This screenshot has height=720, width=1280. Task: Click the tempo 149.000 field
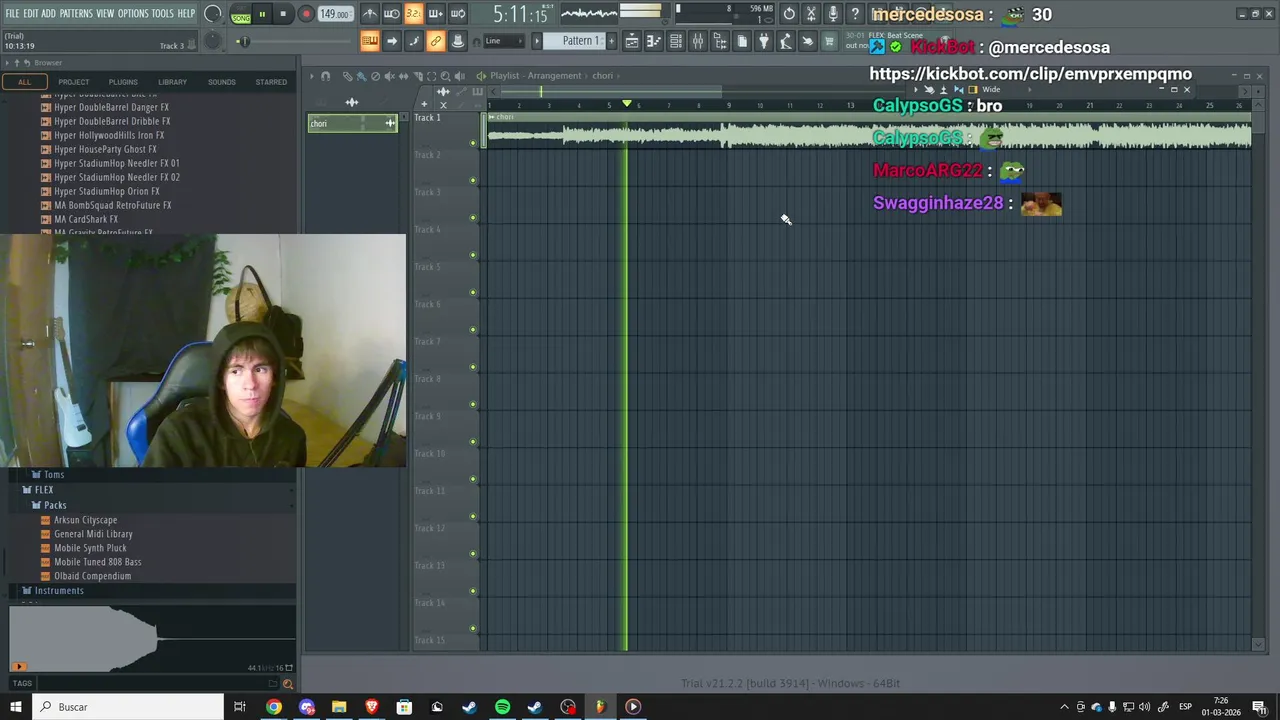click(335, 14)
